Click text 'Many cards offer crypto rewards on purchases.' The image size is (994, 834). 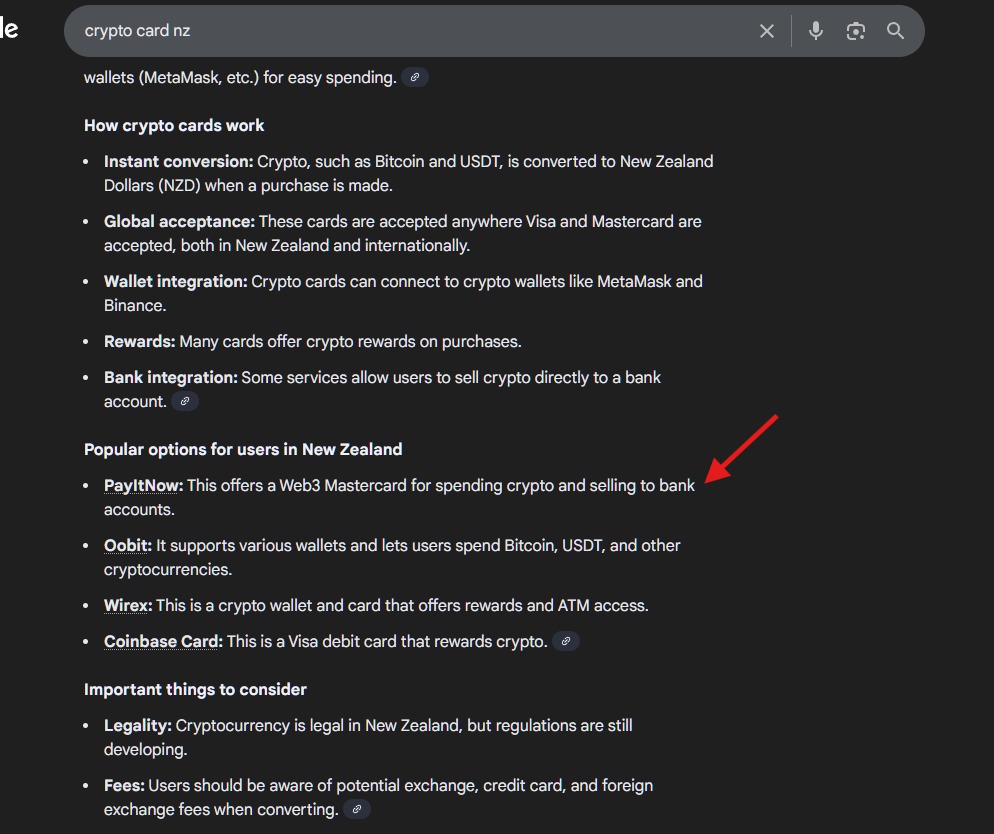pos(351,342)
